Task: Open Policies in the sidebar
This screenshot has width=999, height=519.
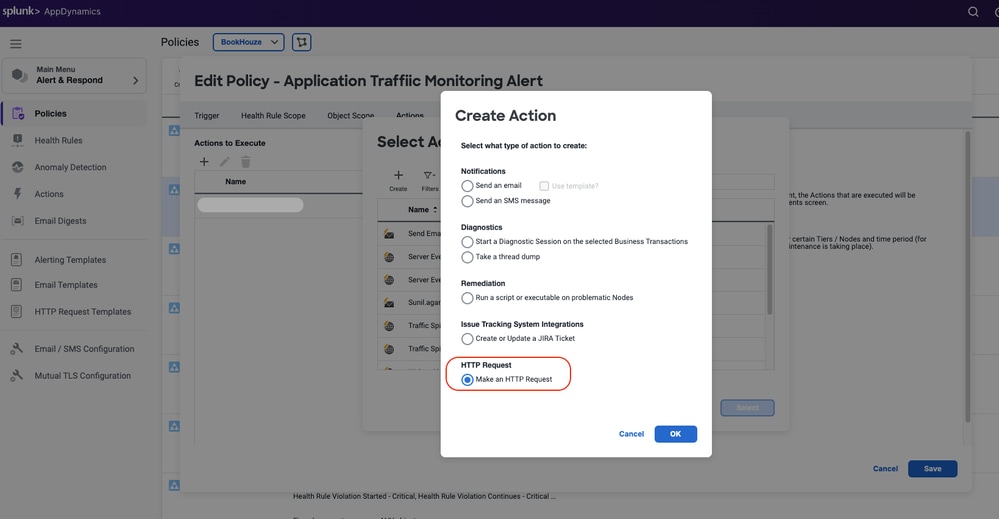Action: [50, 113]
